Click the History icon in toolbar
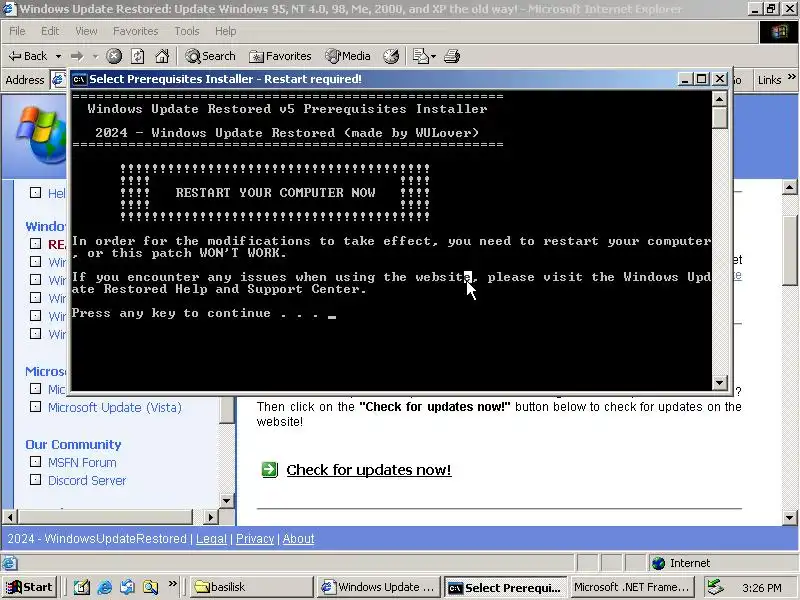Screen dimensions: 800x600 click(x=391, y=56)
